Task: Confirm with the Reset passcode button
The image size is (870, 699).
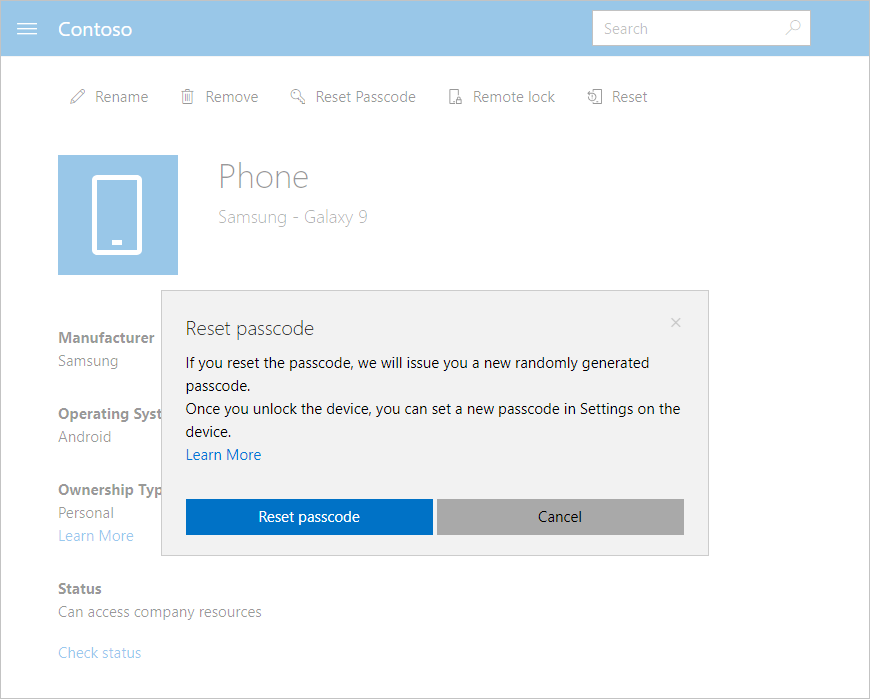Action: coord(309,517)
